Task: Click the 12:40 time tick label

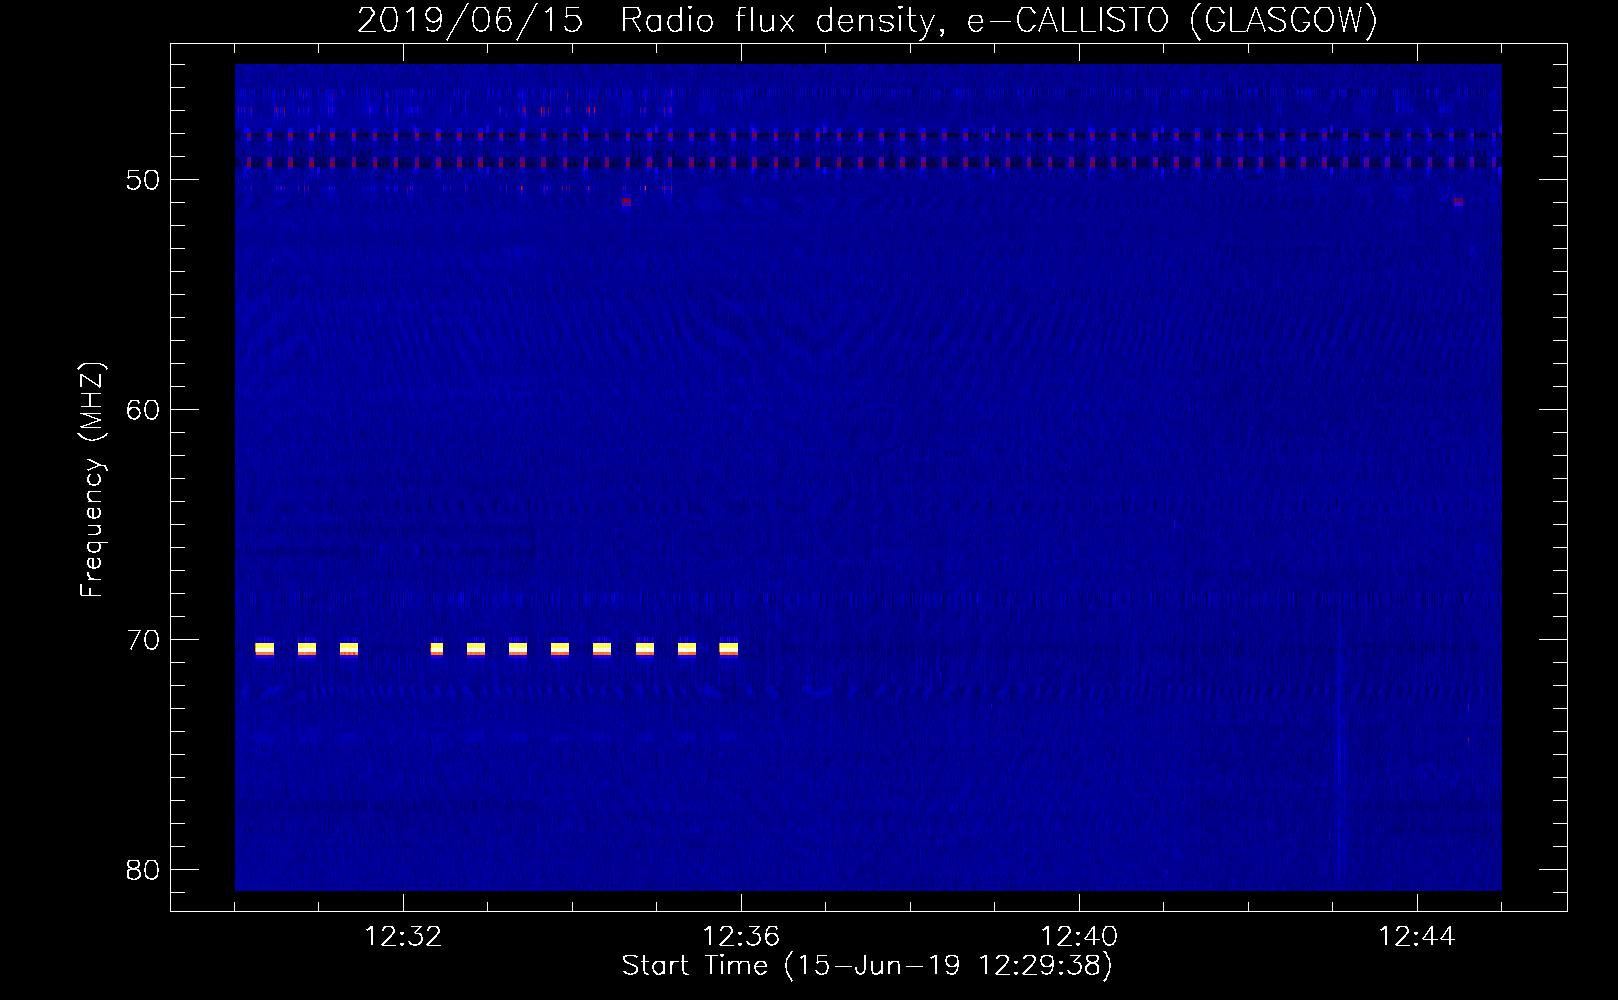Action: pyautogui.click(x=1079, y=937)
